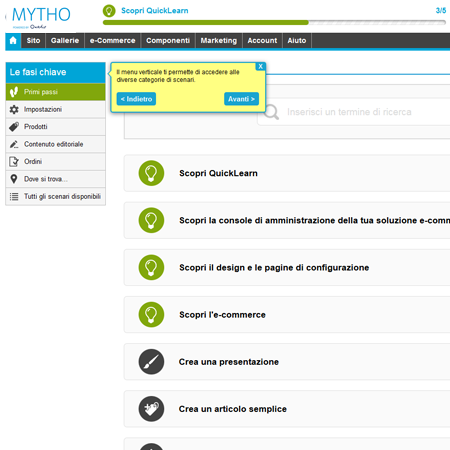Click the Avanti > button
Image resolution: width=450 pixels, height=450 pixels.
click(241, 99)
